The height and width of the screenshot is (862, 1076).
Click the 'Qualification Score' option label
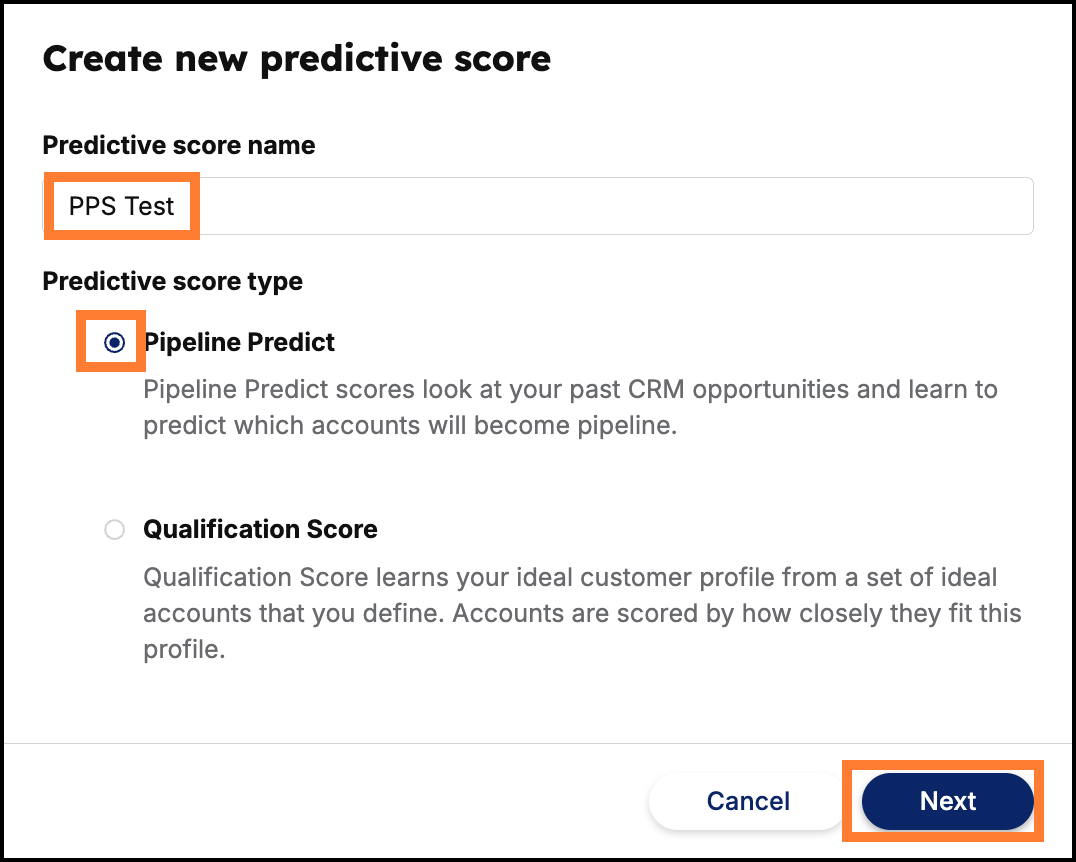click(x=260, y=529)
